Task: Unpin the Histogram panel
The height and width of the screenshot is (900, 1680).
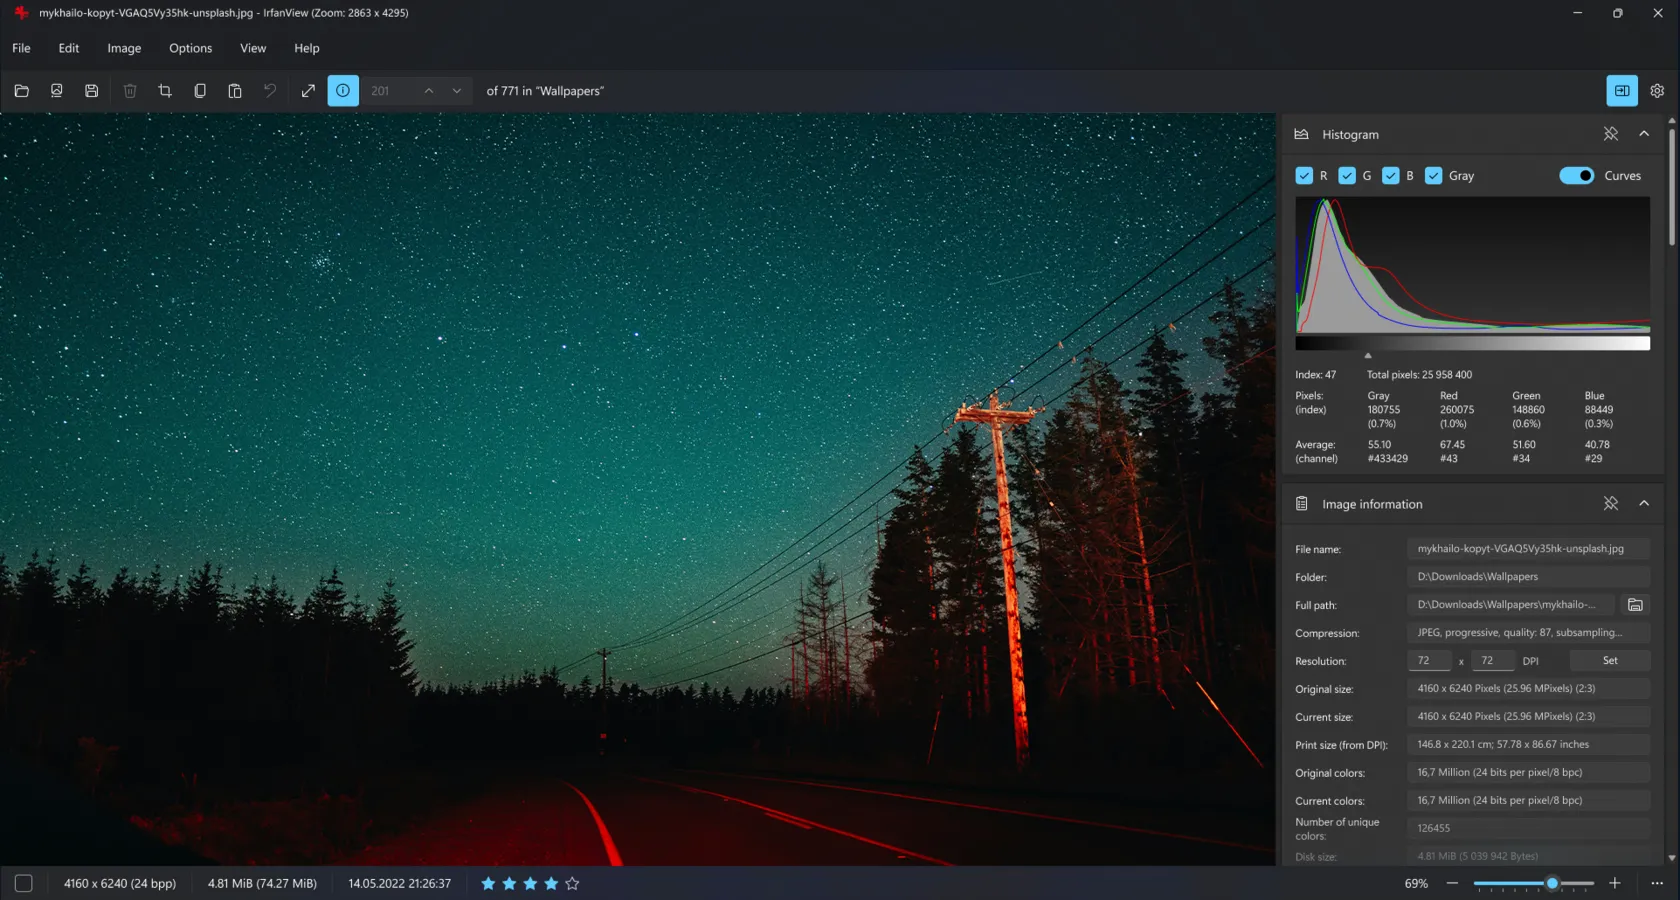Action: click(1610, 134)
